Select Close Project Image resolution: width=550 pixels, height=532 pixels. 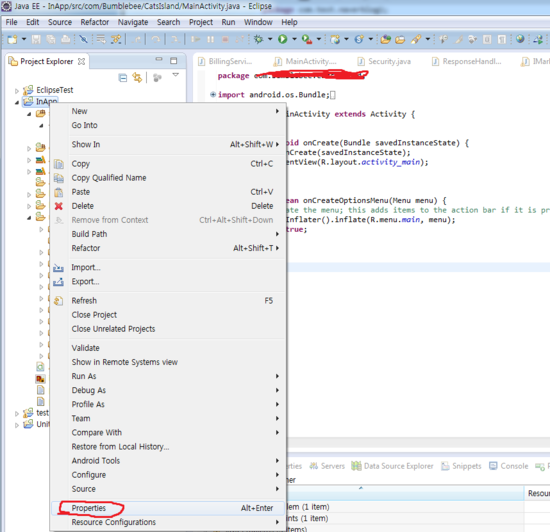click(168, 315)
